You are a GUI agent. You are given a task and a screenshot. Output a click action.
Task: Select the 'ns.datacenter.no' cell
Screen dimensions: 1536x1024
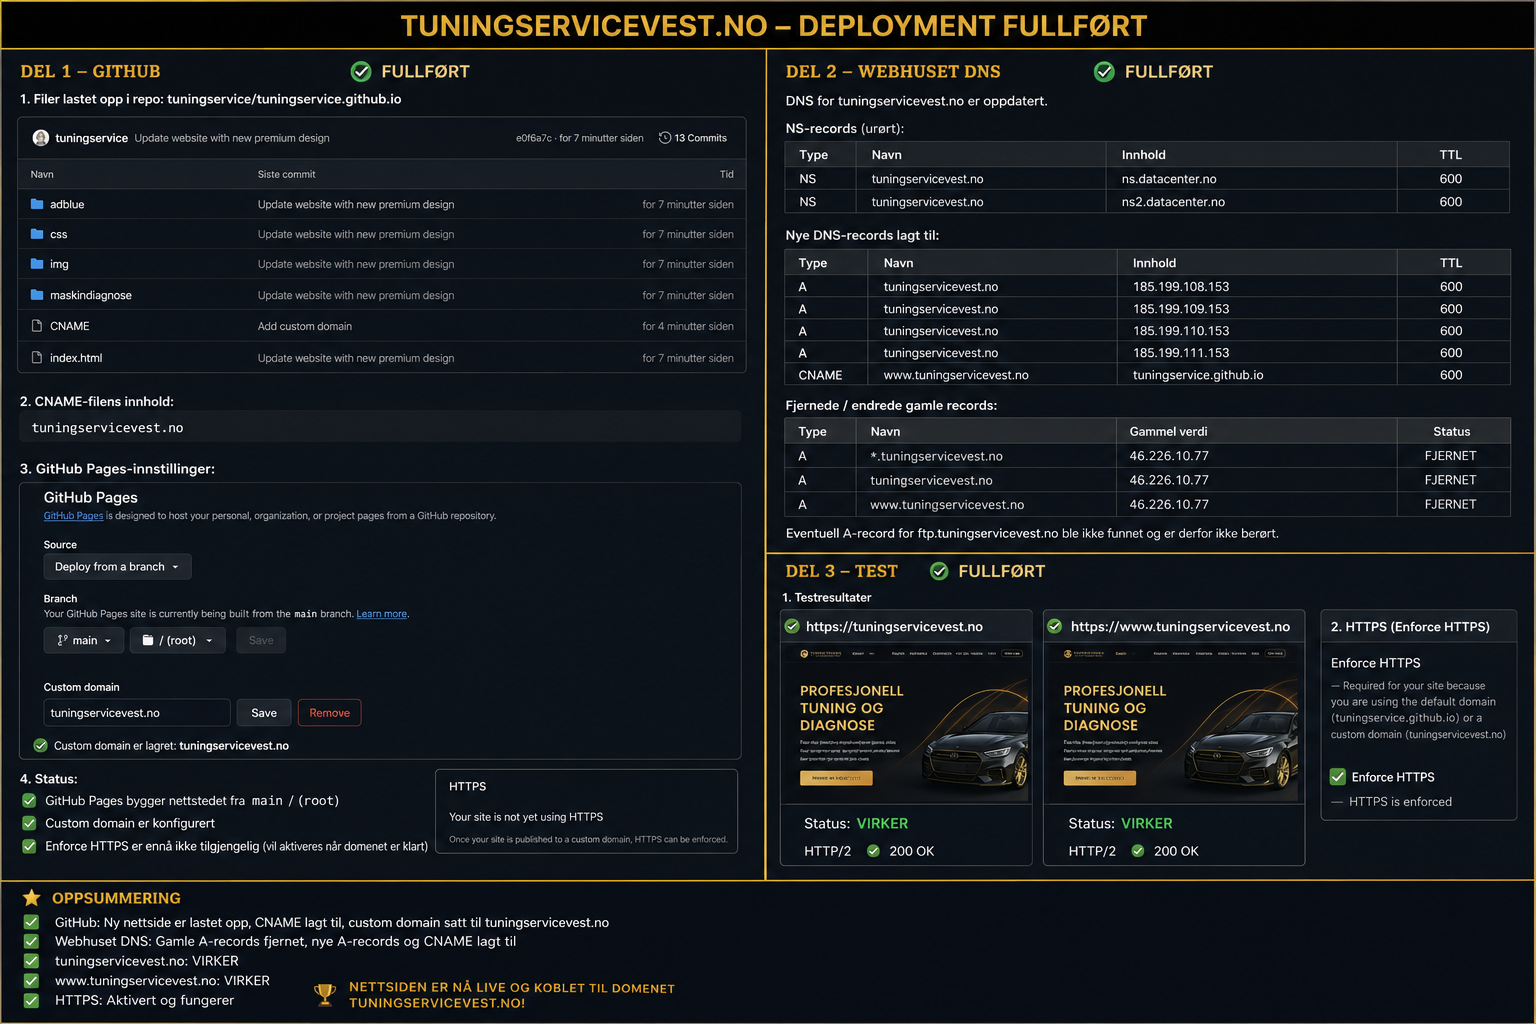[1169, 179]
